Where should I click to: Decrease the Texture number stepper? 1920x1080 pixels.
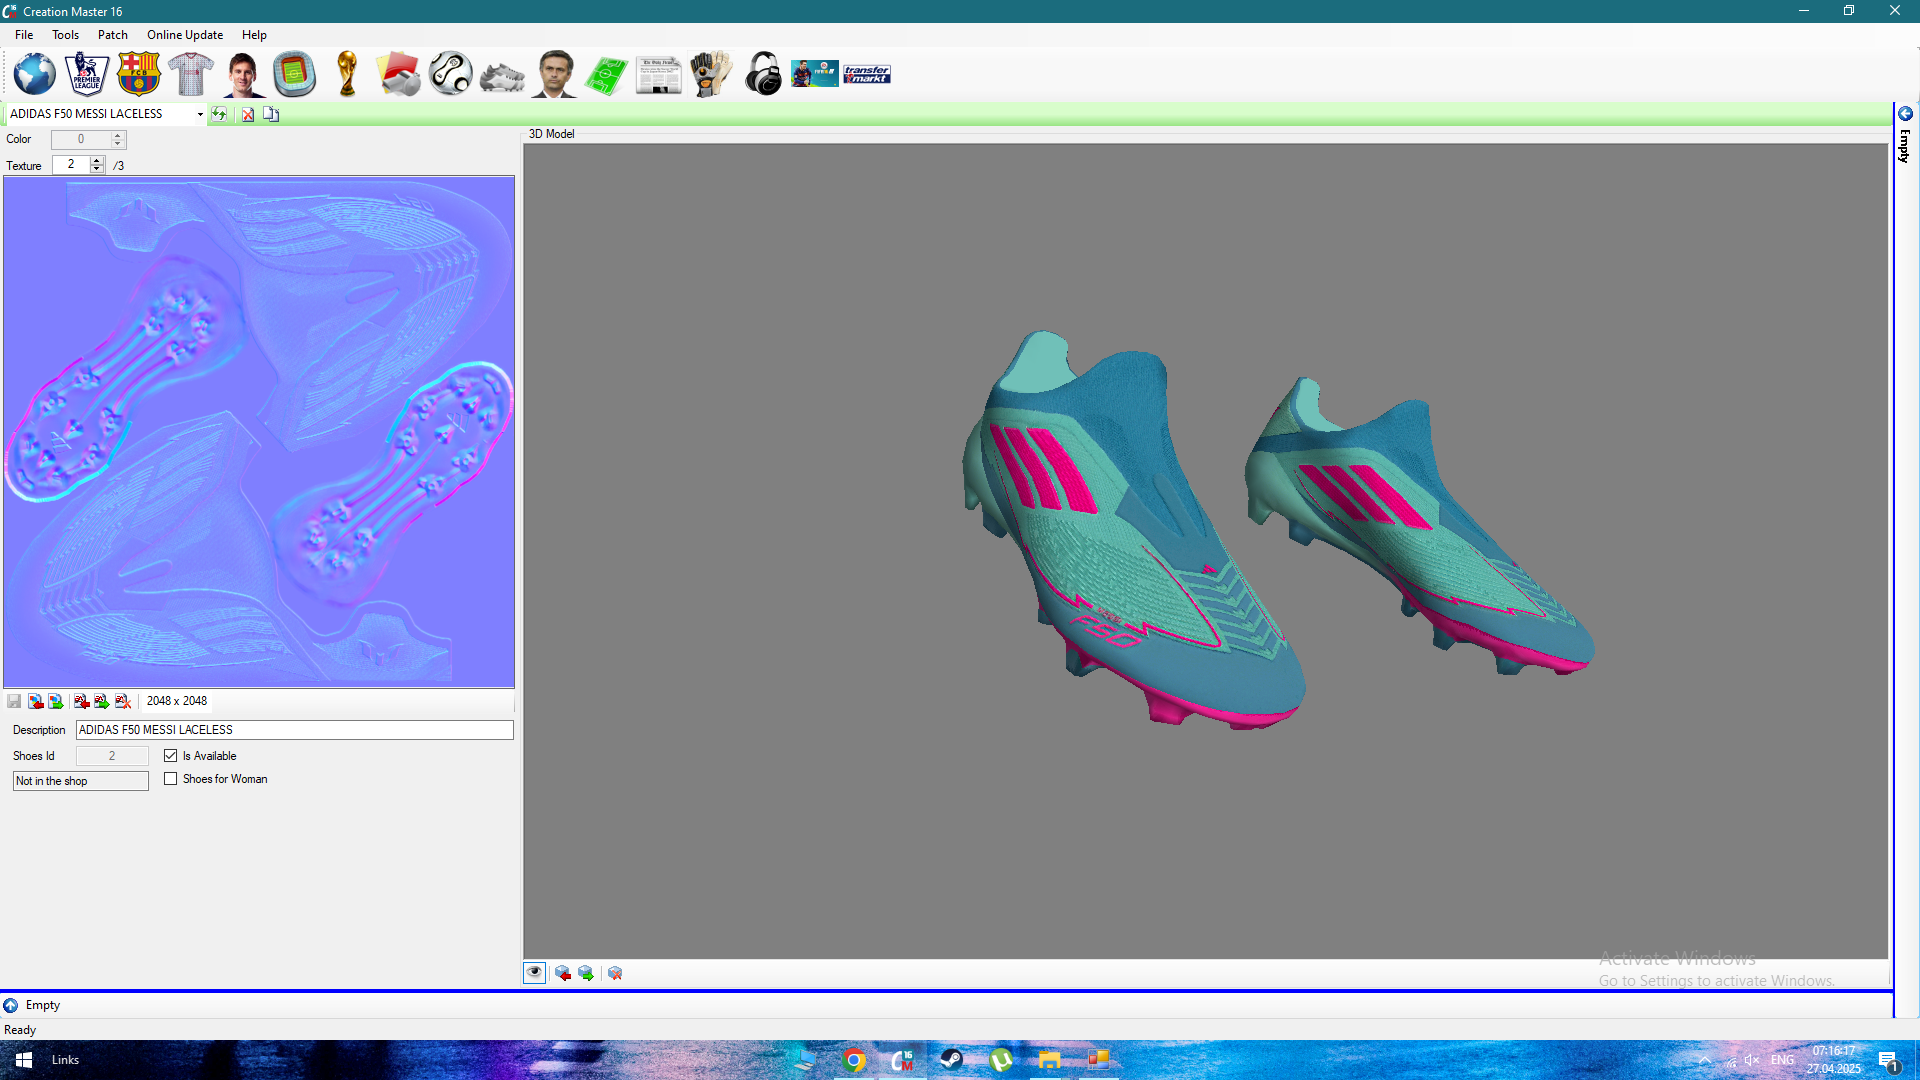[x=97, y=169]
